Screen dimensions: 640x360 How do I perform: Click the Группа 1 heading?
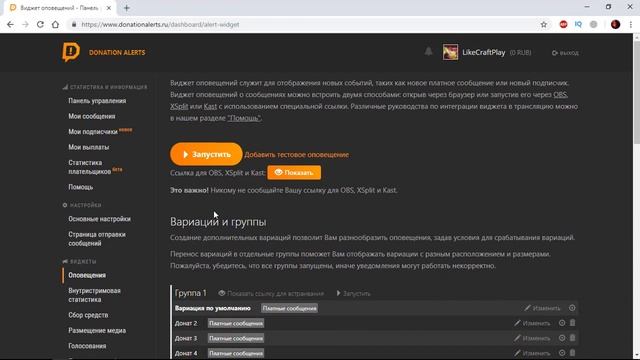click(191, 293)
